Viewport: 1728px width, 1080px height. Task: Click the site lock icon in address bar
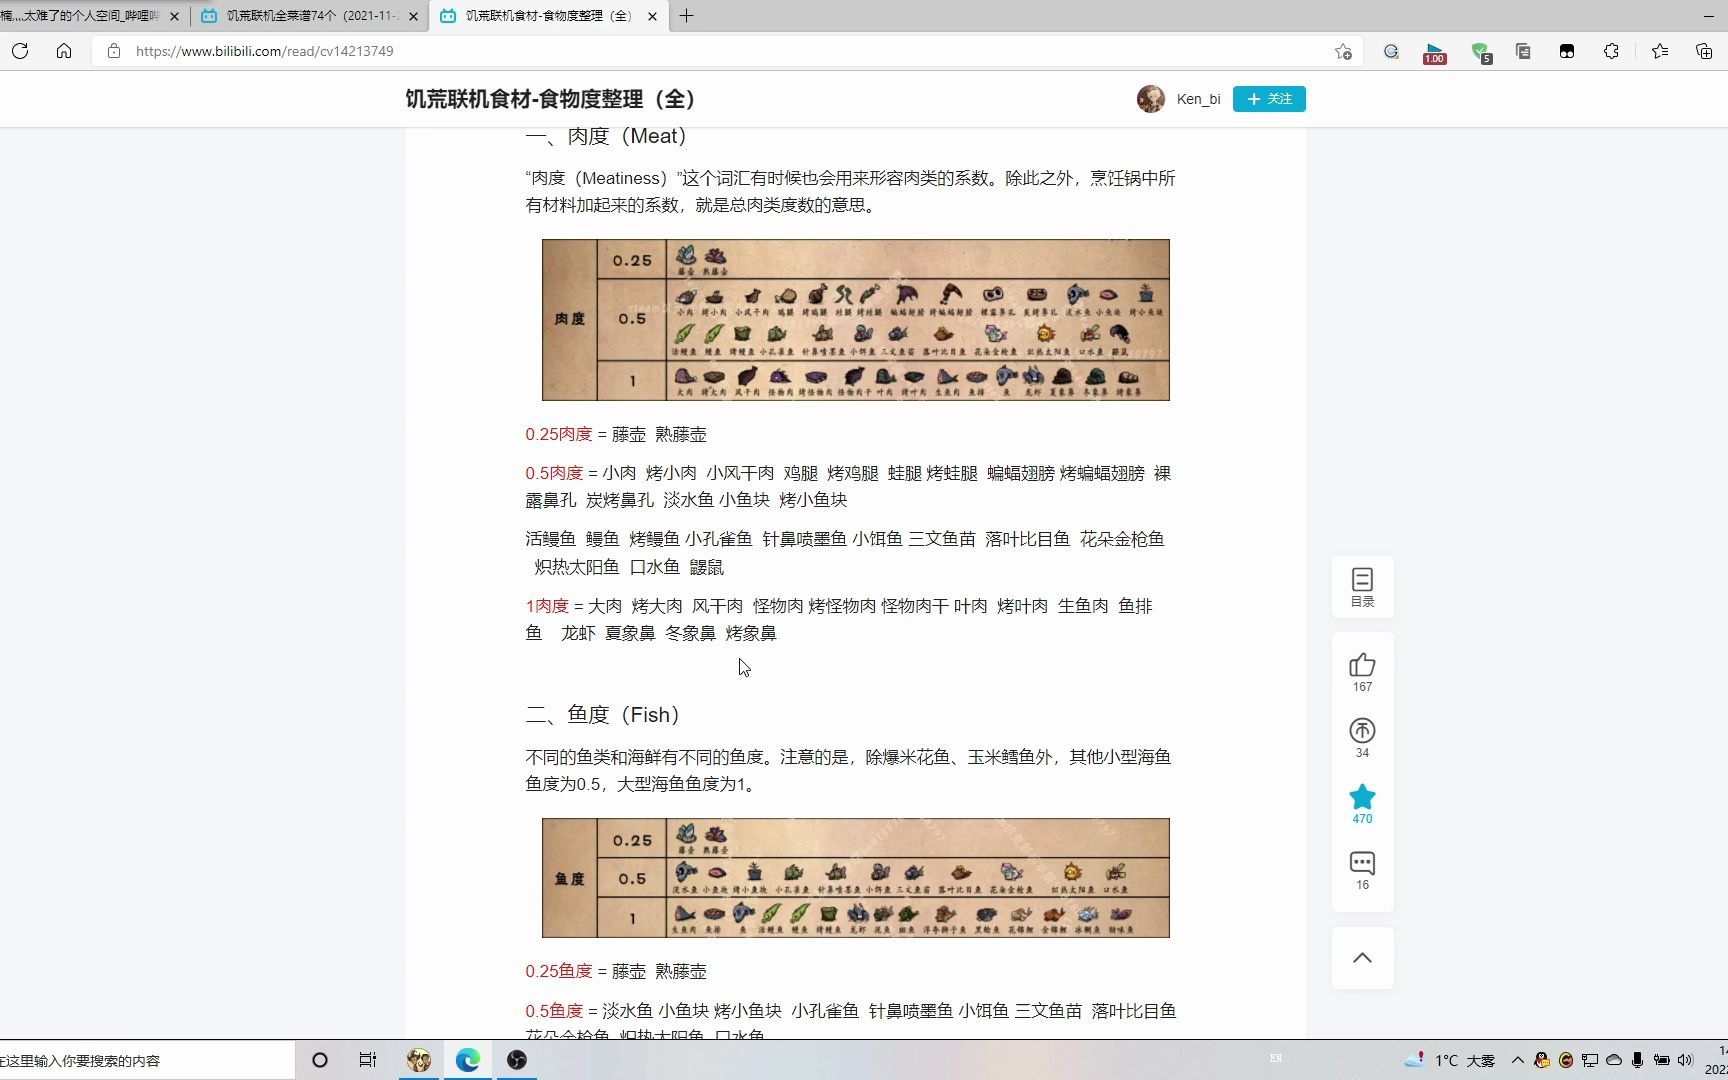click(114, 51)
